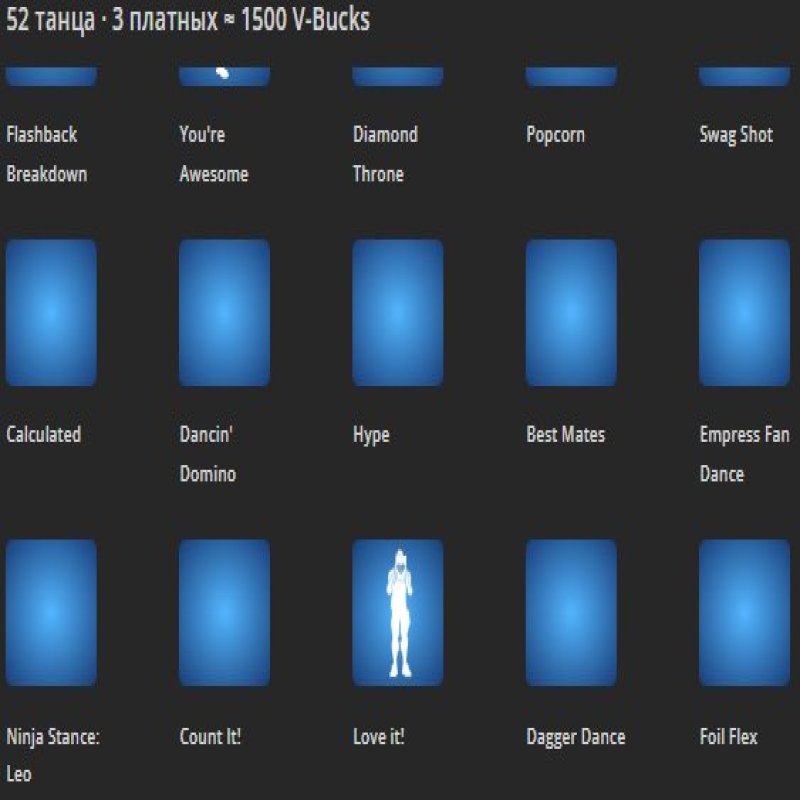Click the Hype emote preview image
800x800 pixels.
pos(398,312)
